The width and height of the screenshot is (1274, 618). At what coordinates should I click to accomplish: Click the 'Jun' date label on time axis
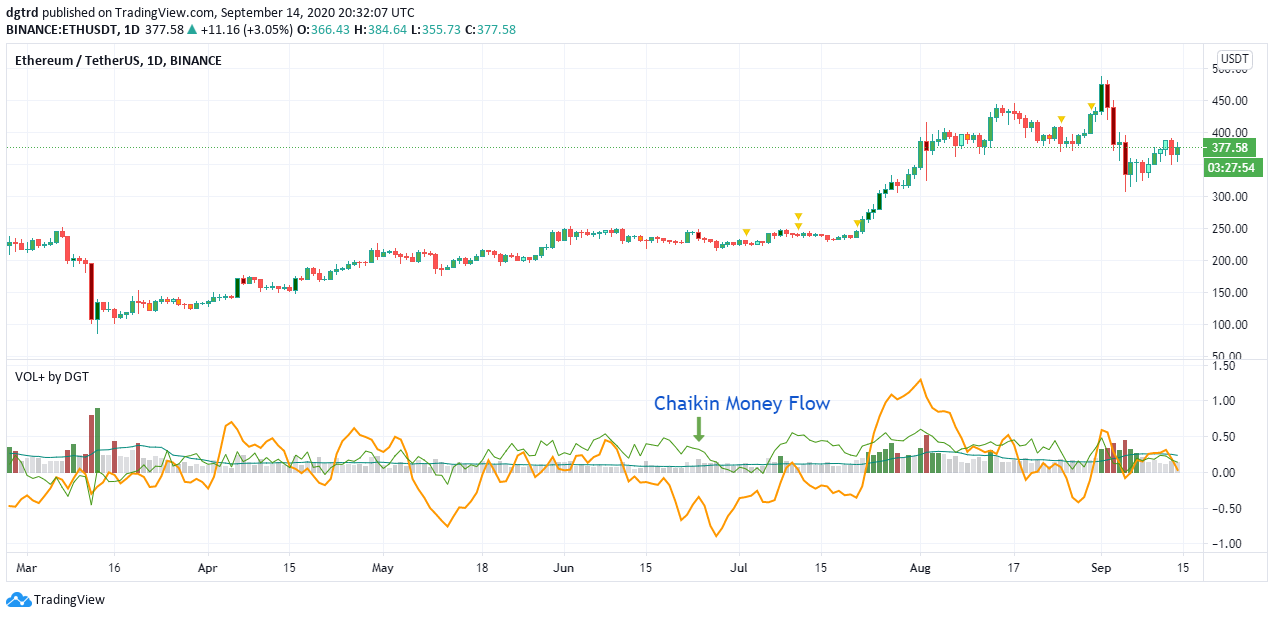[563, 566]
